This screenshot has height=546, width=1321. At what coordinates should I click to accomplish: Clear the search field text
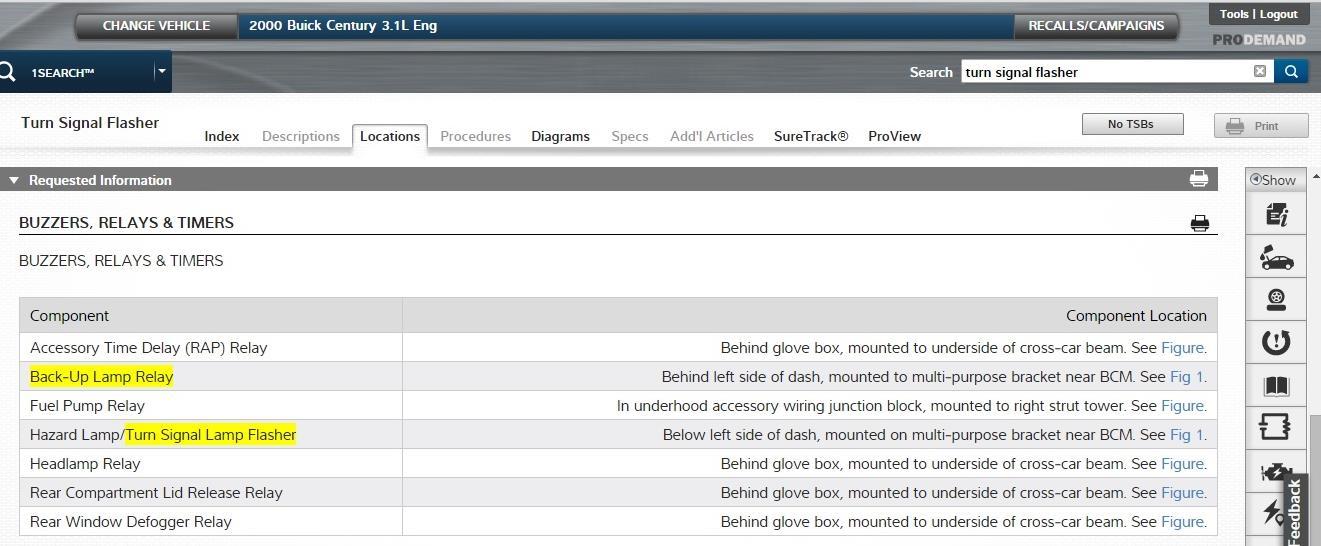click(1260, 71)
